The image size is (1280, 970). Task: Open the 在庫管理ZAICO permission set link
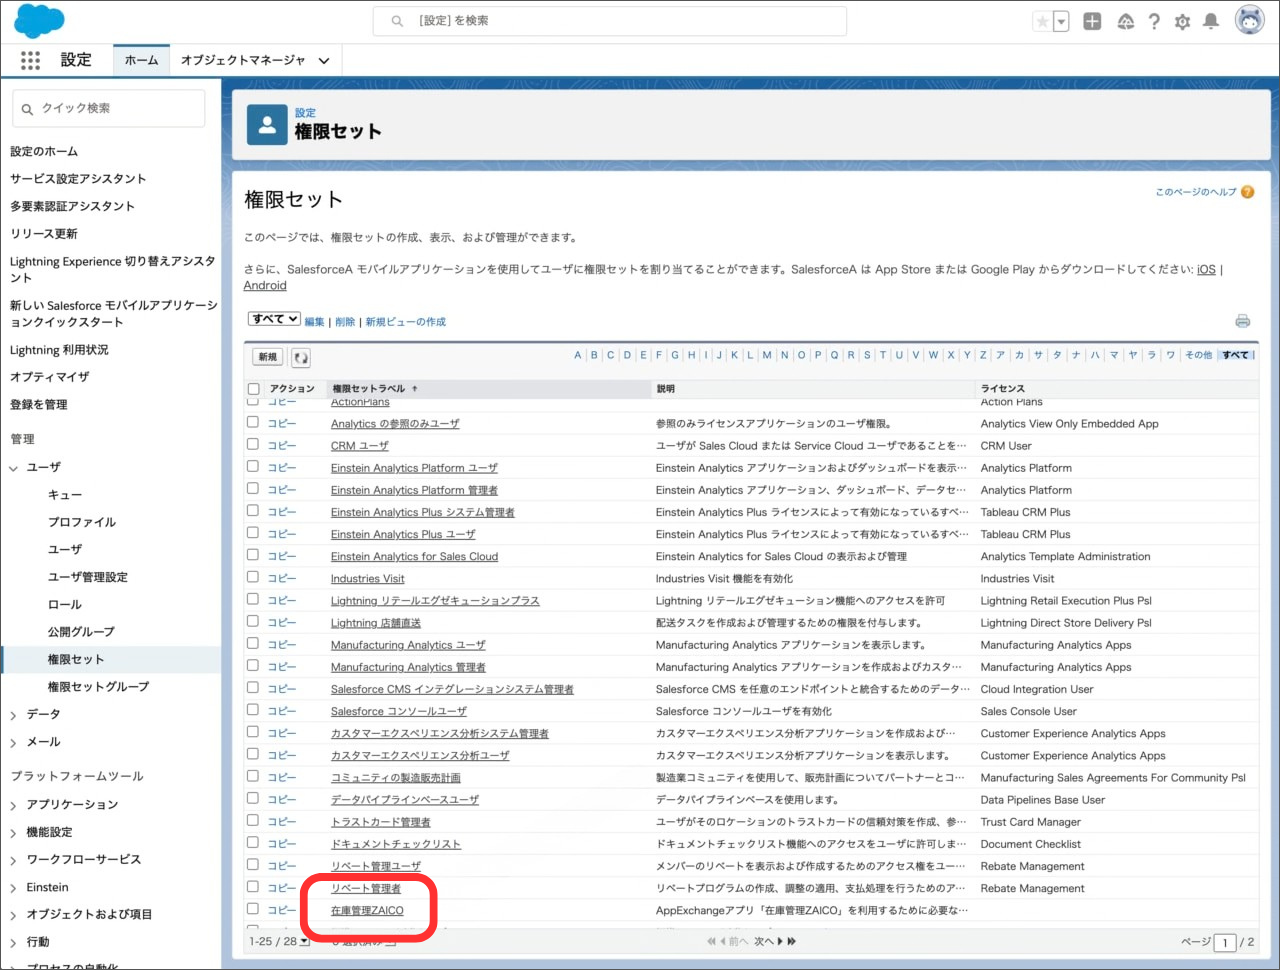[x=367, y=910]
